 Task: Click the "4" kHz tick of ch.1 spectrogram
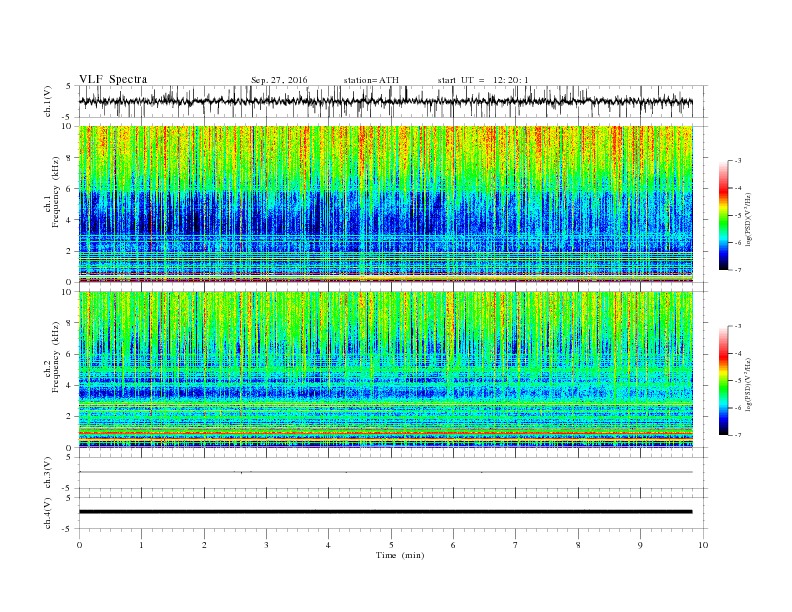point(70,220)
